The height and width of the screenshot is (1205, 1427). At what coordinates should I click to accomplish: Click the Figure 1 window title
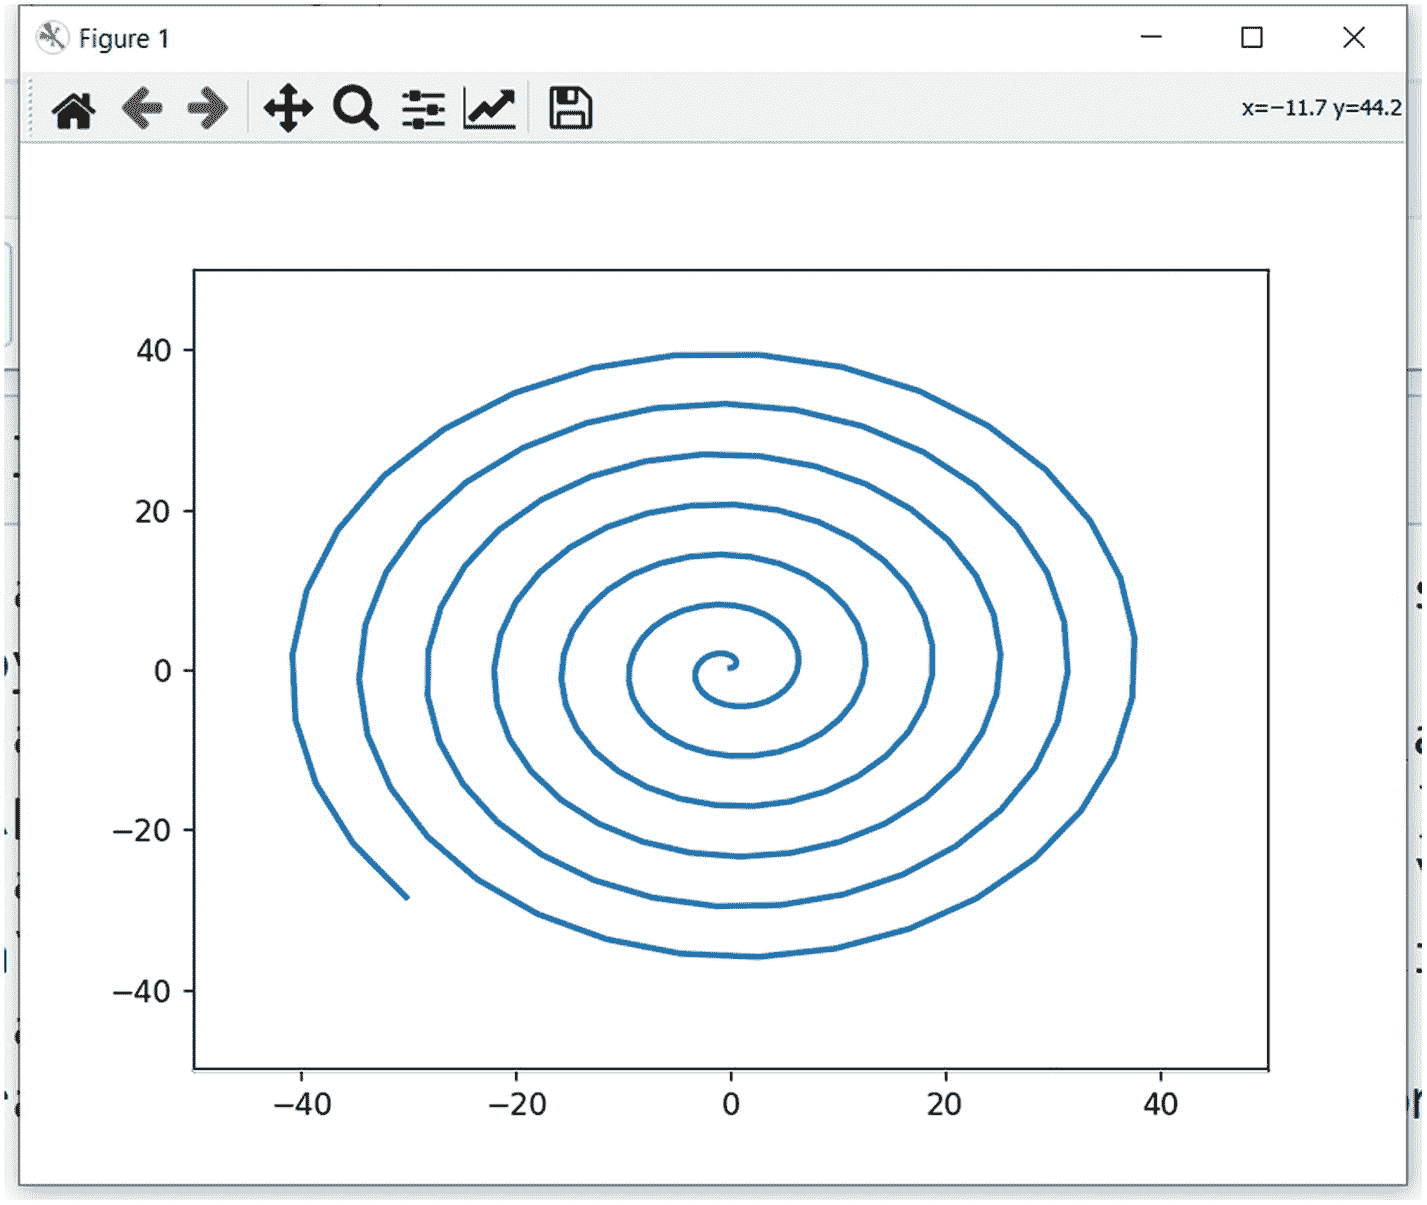(x=124, y=39)
